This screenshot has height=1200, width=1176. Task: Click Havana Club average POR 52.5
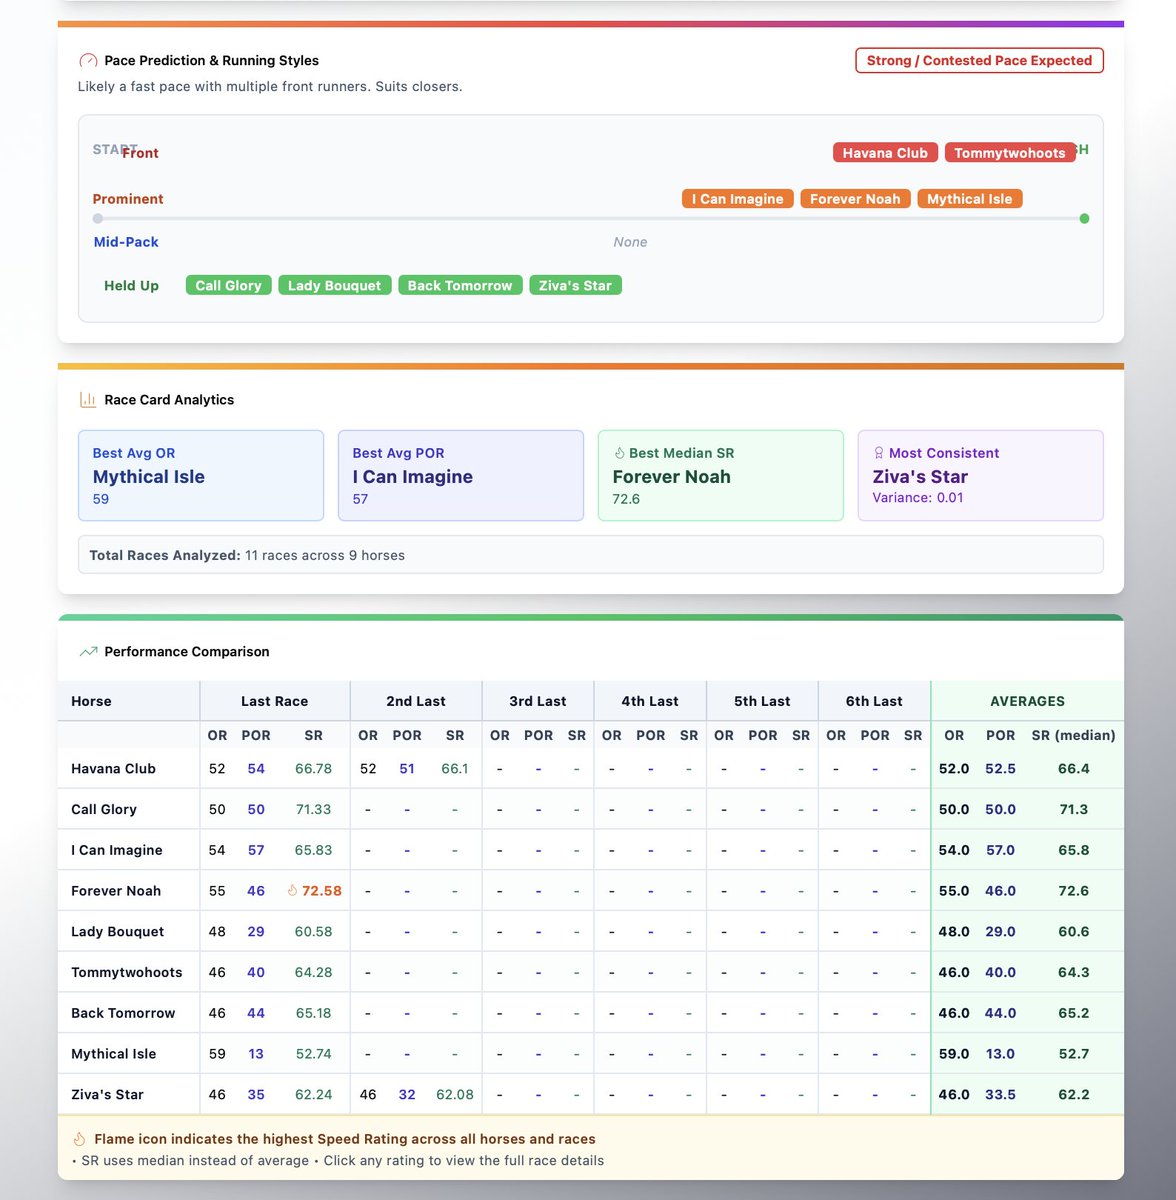point(1000,769)
